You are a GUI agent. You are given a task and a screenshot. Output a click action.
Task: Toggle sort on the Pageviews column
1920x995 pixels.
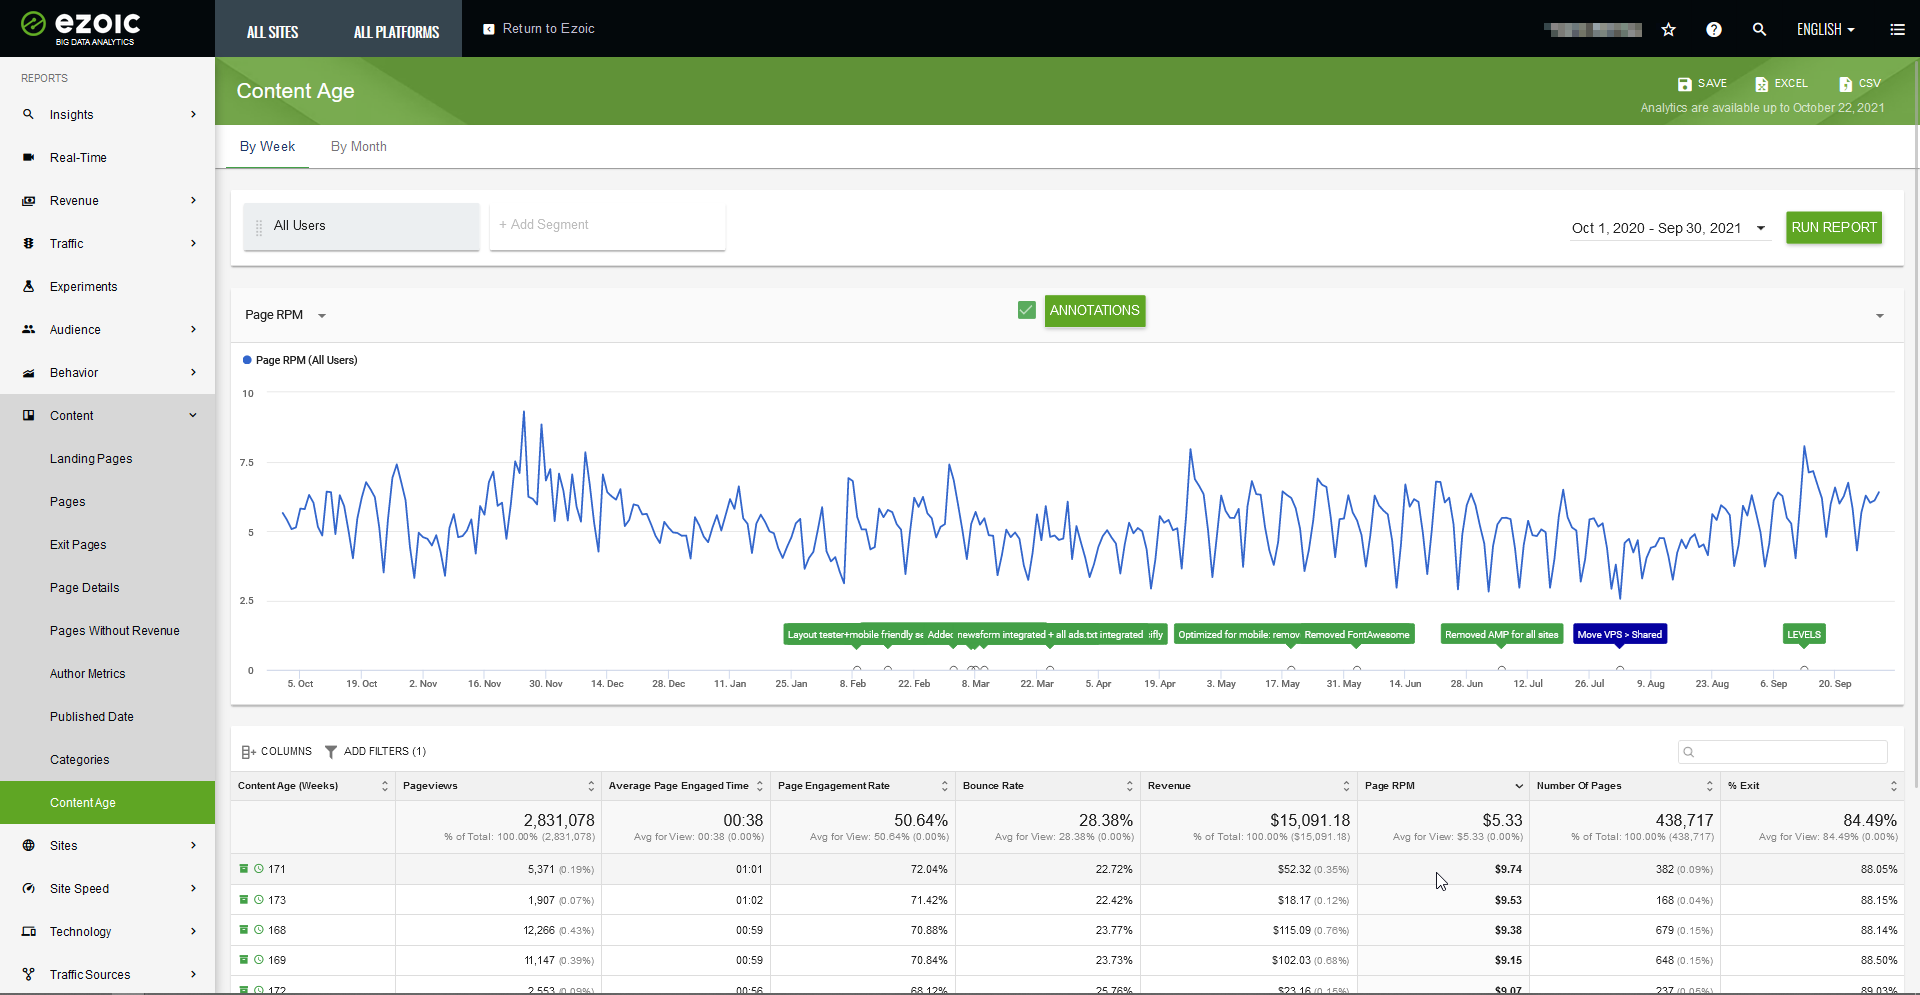coord(590,786)
